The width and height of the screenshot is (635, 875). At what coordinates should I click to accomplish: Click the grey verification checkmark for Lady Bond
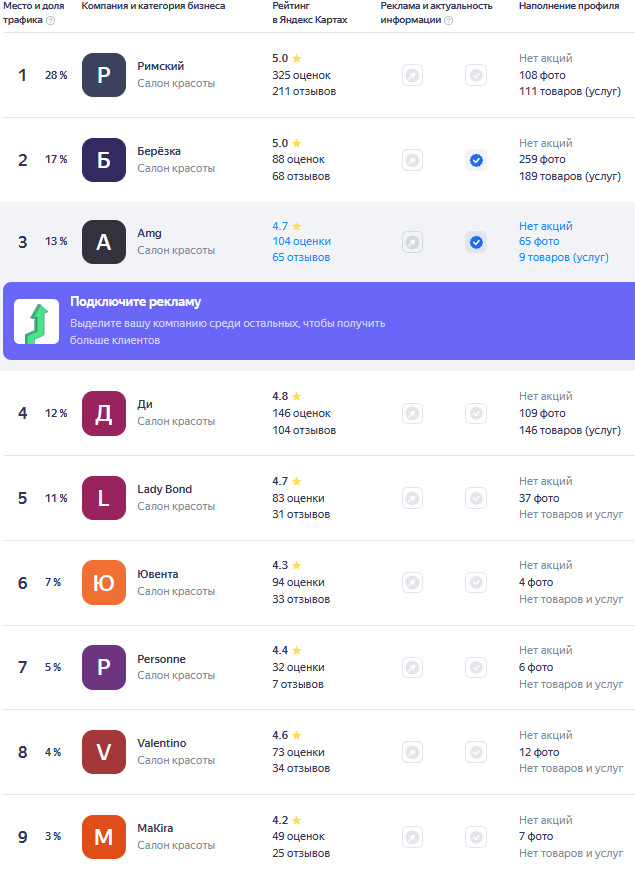[x=476, y=498]
